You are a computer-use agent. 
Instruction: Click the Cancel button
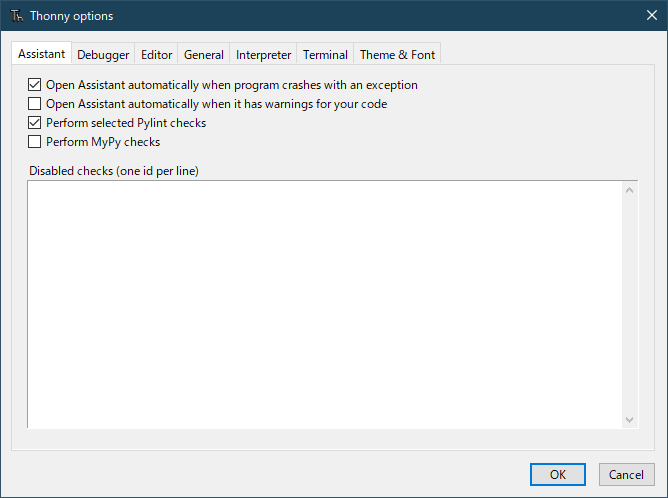point(626,474)
